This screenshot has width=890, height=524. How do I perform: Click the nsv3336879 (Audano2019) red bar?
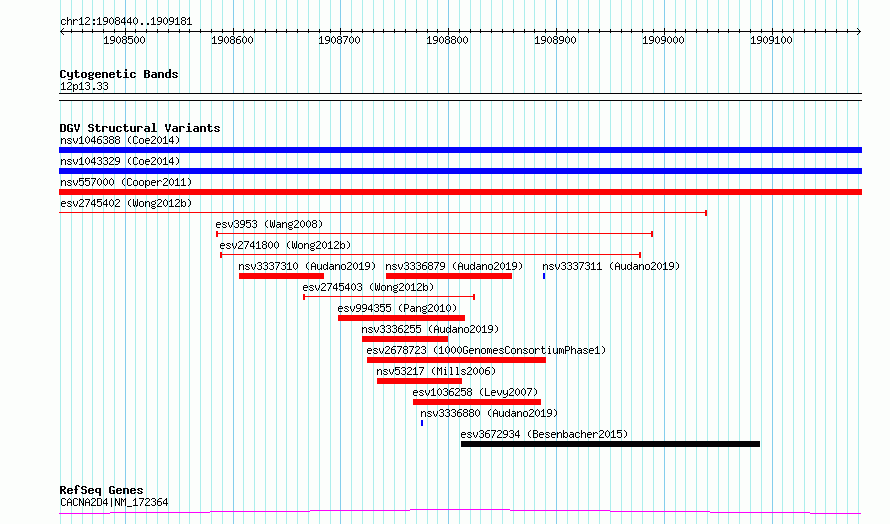[x=449, y=276]
